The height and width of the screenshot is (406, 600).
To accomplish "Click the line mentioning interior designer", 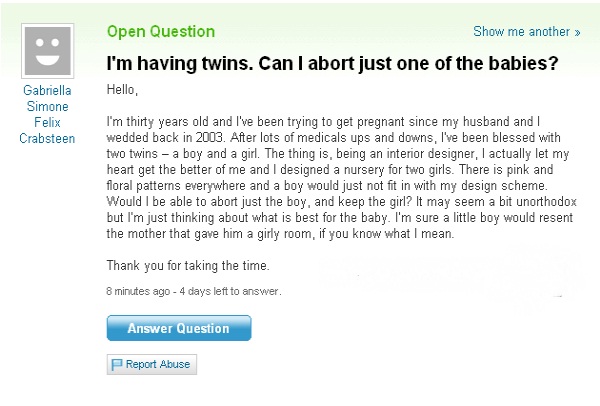I will (x=338, y=154).
